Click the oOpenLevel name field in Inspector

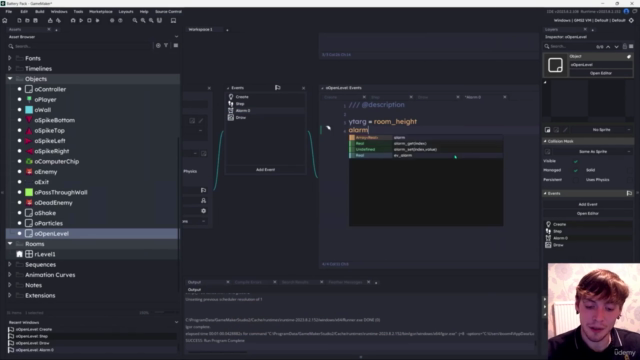pos(600,65)
